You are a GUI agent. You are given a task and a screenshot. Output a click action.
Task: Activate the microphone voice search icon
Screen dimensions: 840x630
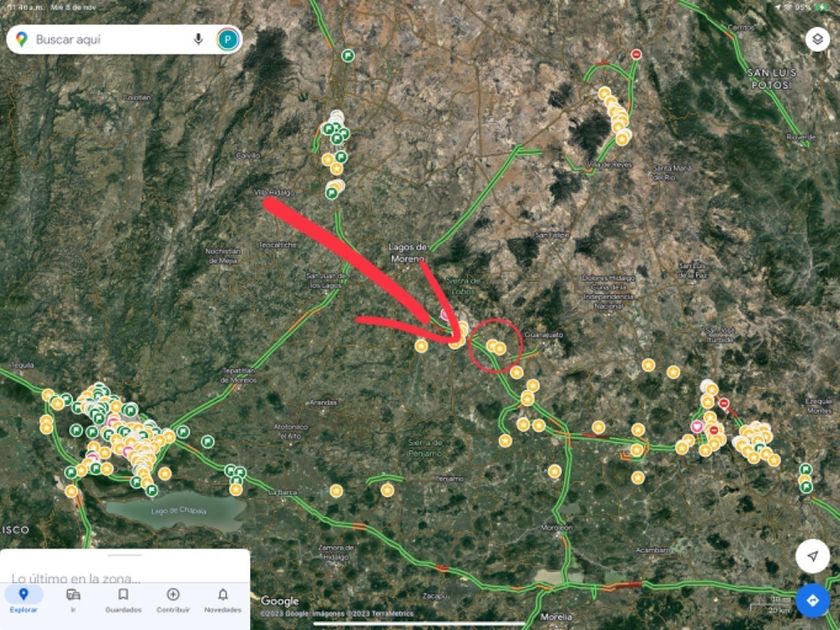tap(198, 39)
